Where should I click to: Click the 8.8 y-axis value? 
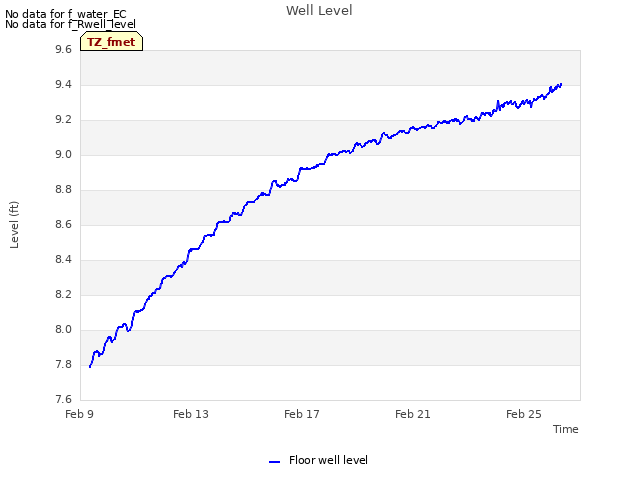point(63,190)
